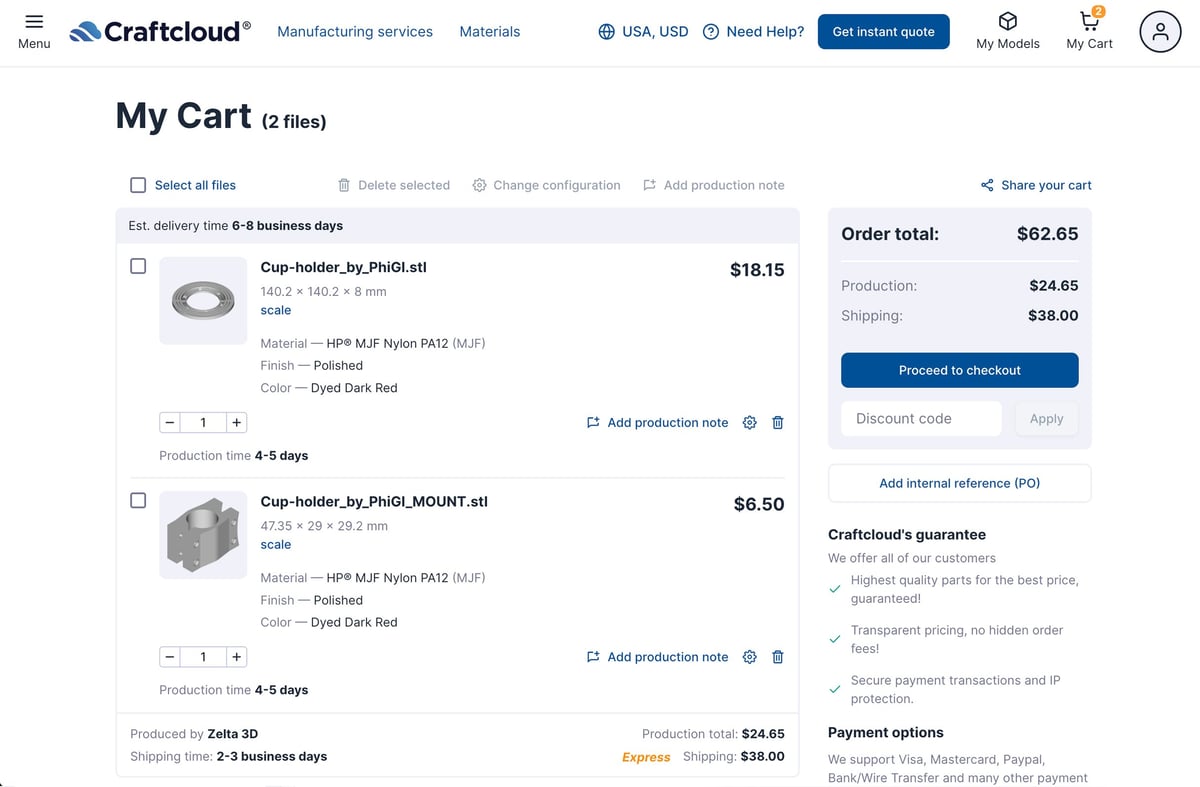Open the USA, USD region selector

(x=643, y=32)
